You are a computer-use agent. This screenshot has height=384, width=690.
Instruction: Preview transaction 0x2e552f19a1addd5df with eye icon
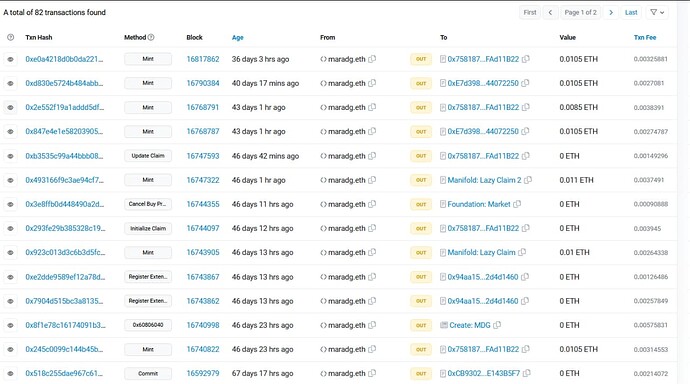point(11,107)
